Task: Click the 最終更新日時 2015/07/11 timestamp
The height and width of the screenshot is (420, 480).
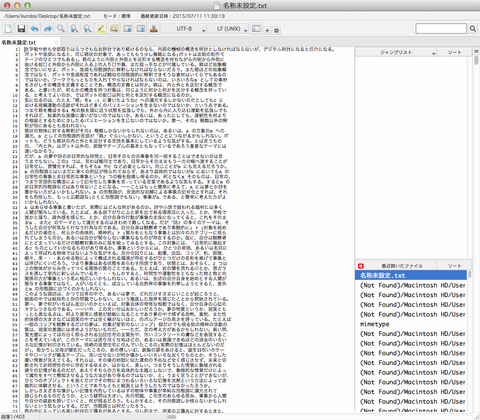Action: click(183, 16)
